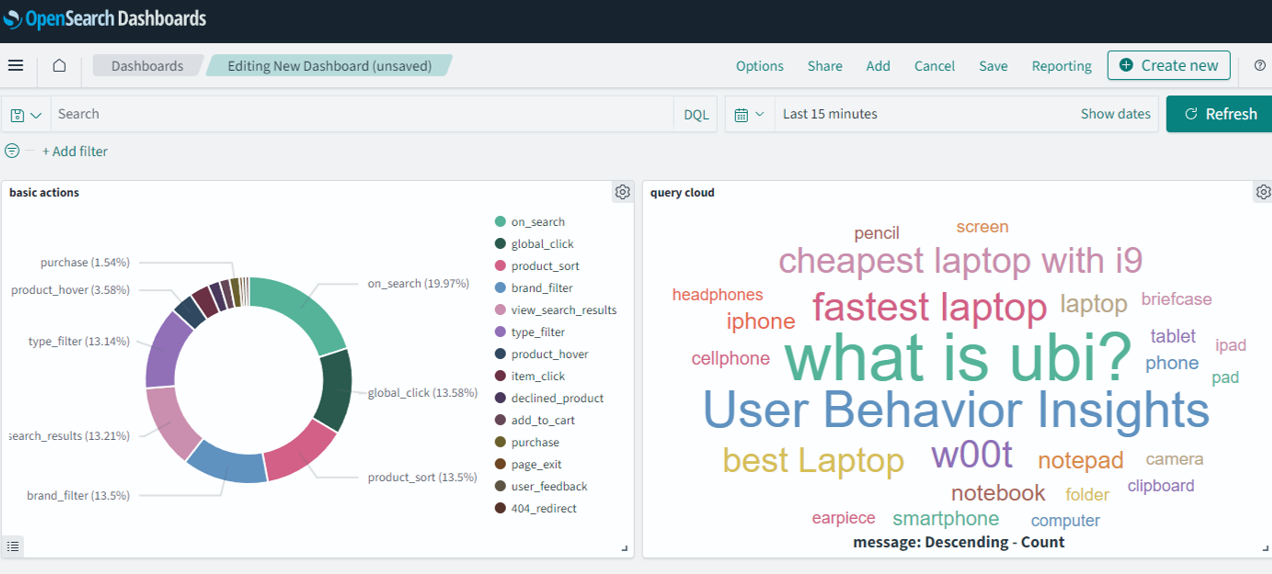Viewport: 1272px width, 574px height.
Task: Go to the Home icon
Action: tap(59, 66)
